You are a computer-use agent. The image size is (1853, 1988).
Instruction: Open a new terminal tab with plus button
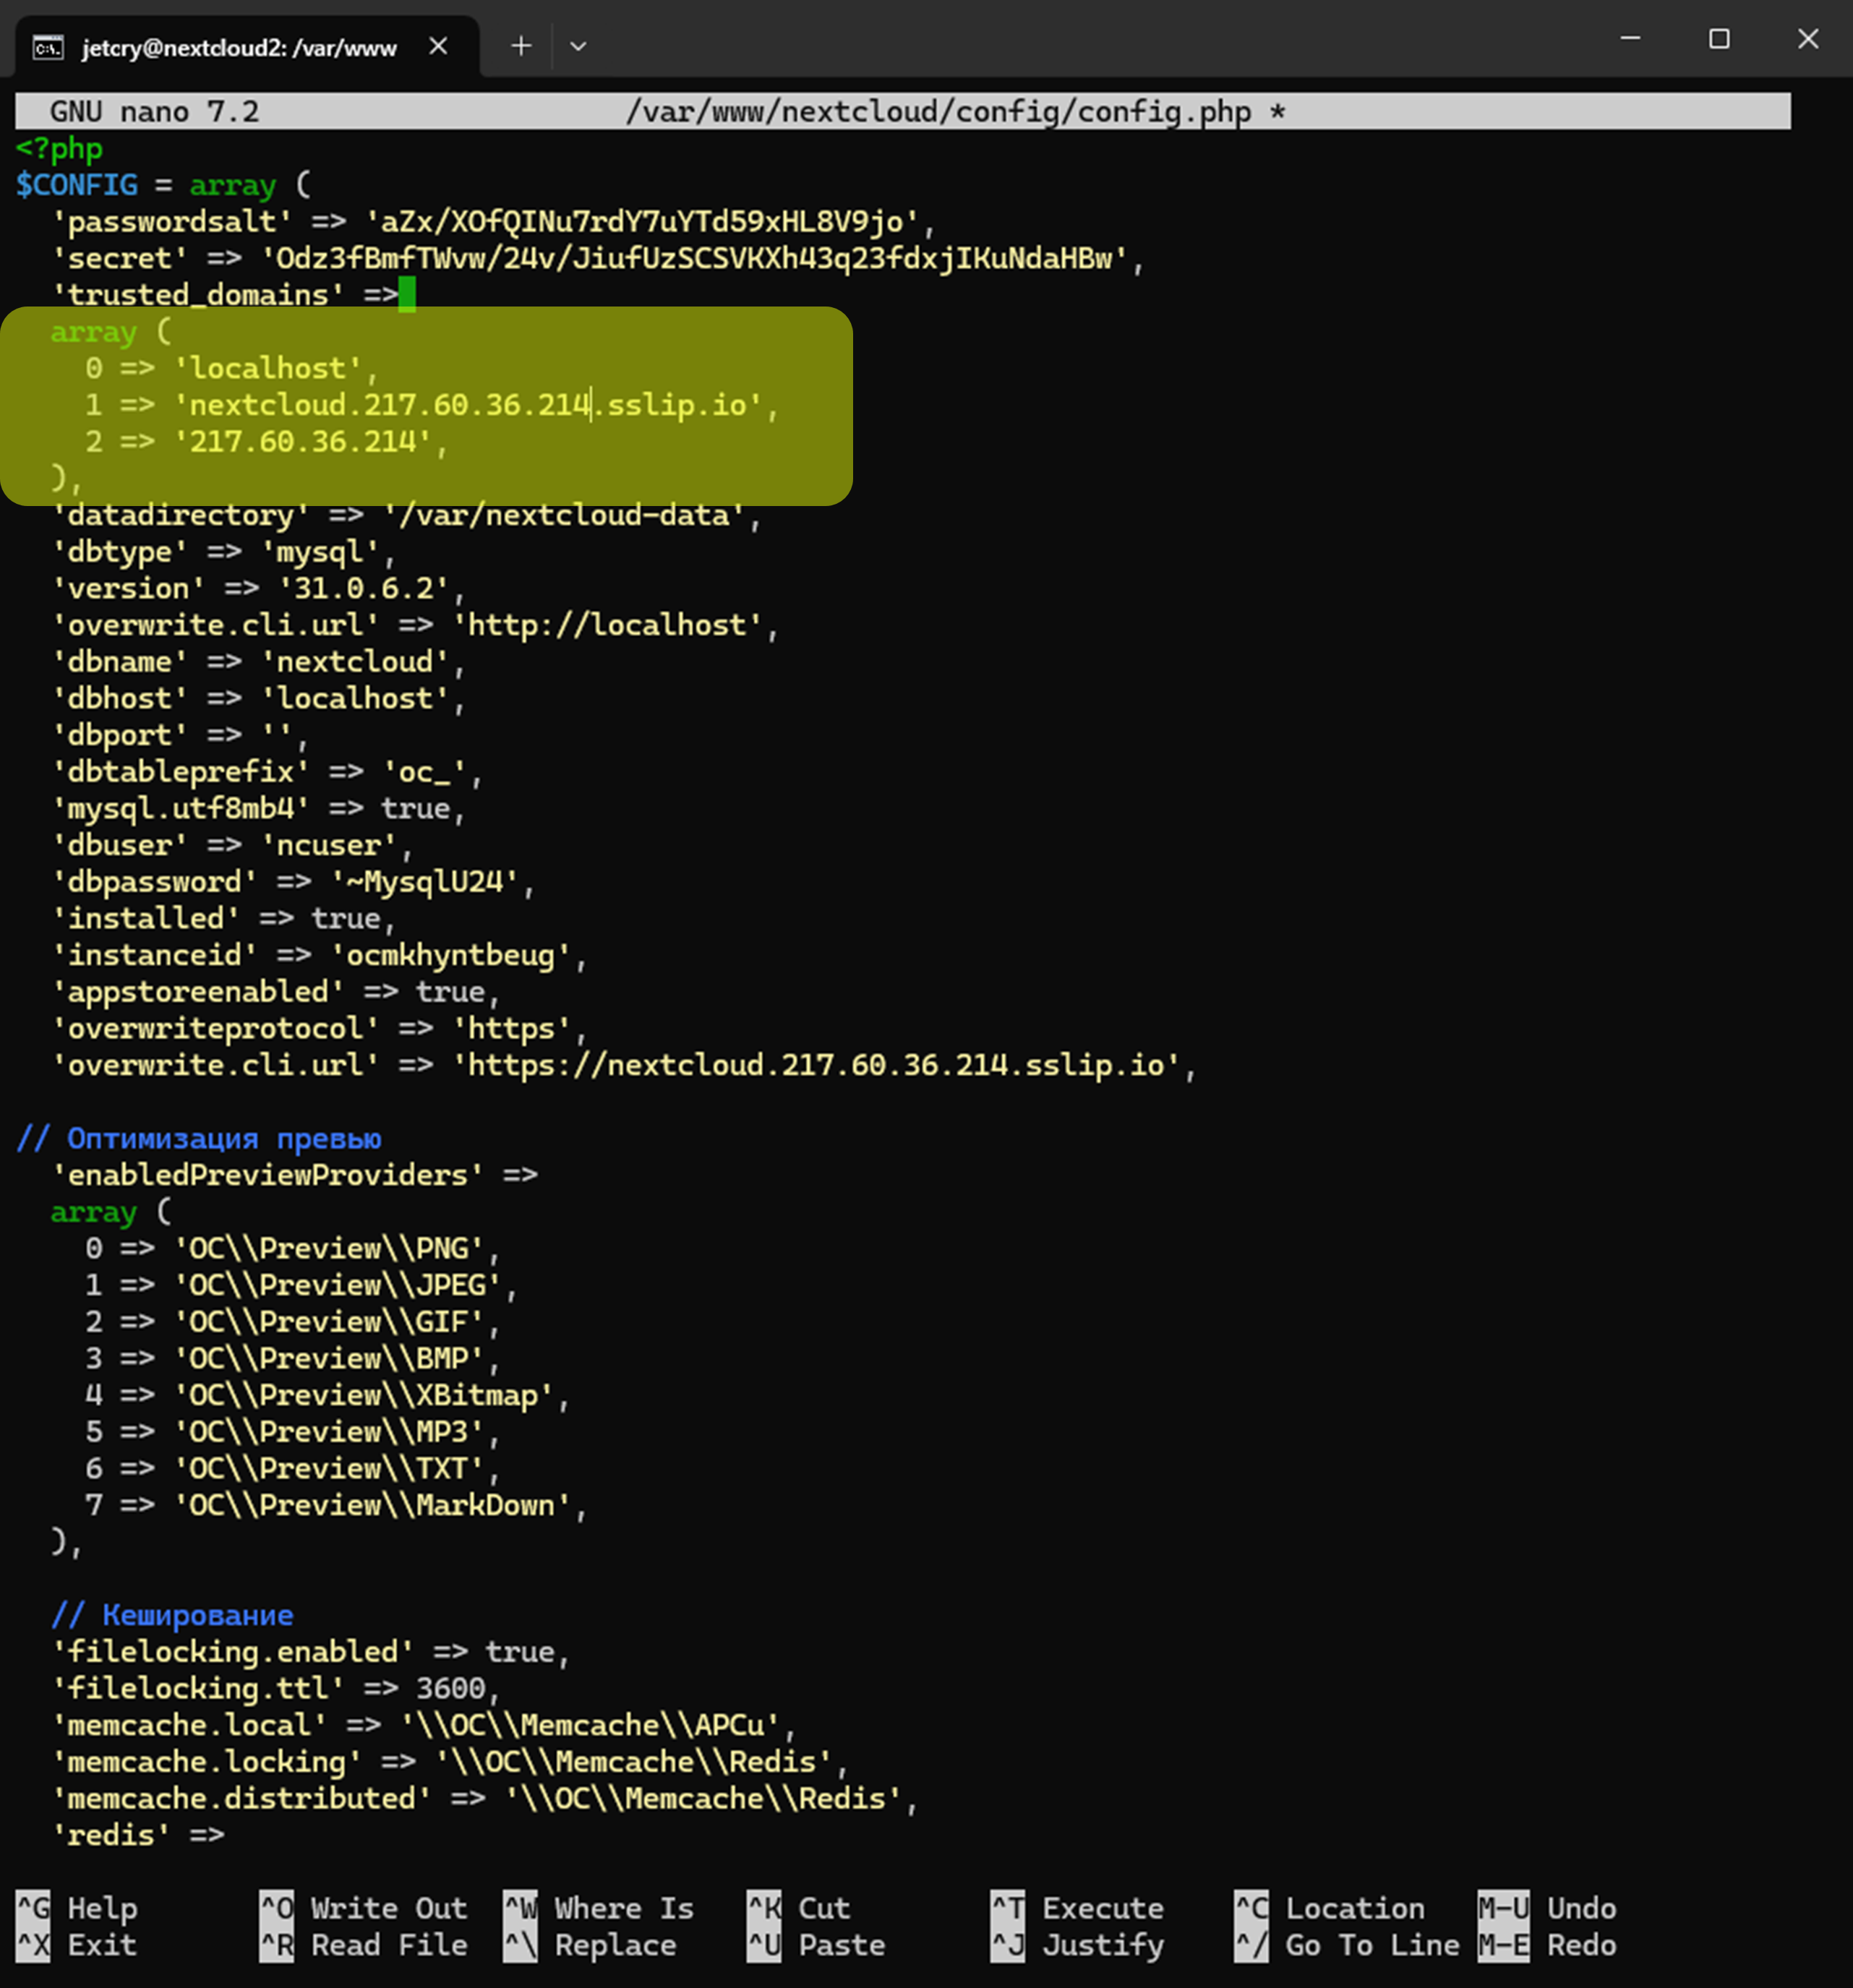click(x=521, y=46)
